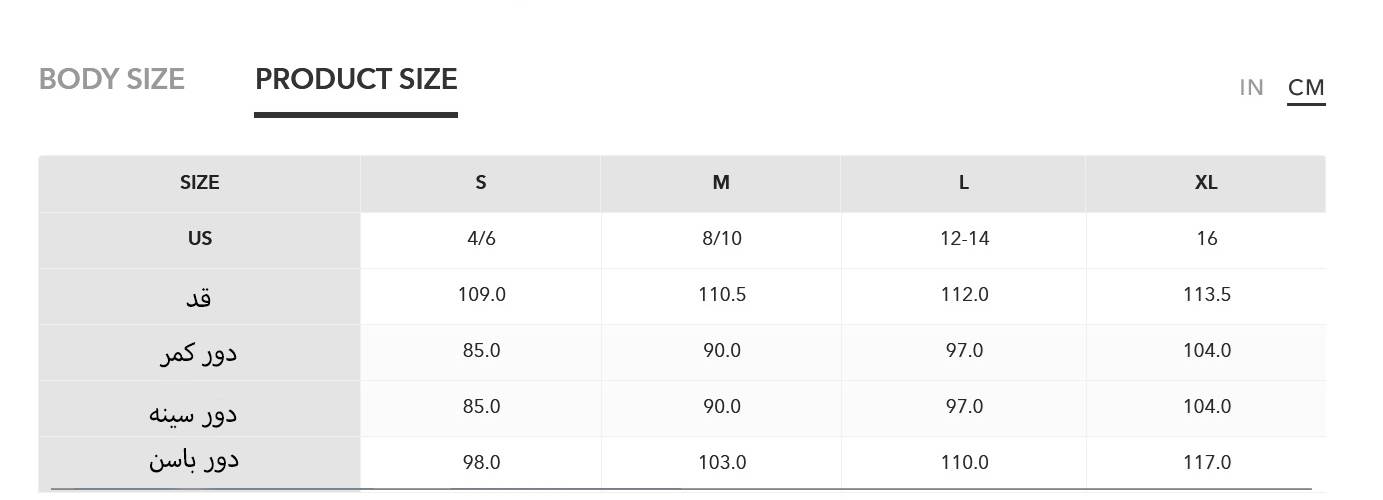Click the 8/10 US size cell
The height and width of the screenshot is (500, 1383).
pos(721,239)
